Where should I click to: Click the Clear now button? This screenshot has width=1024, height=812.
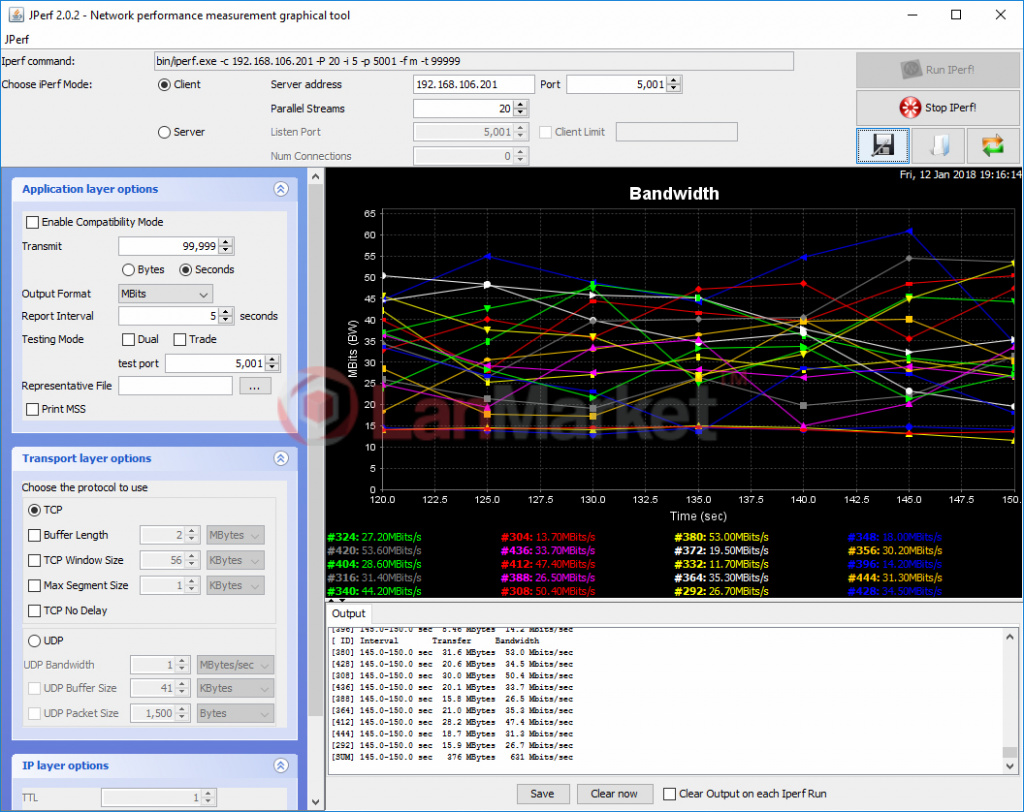tap(614, 794)
